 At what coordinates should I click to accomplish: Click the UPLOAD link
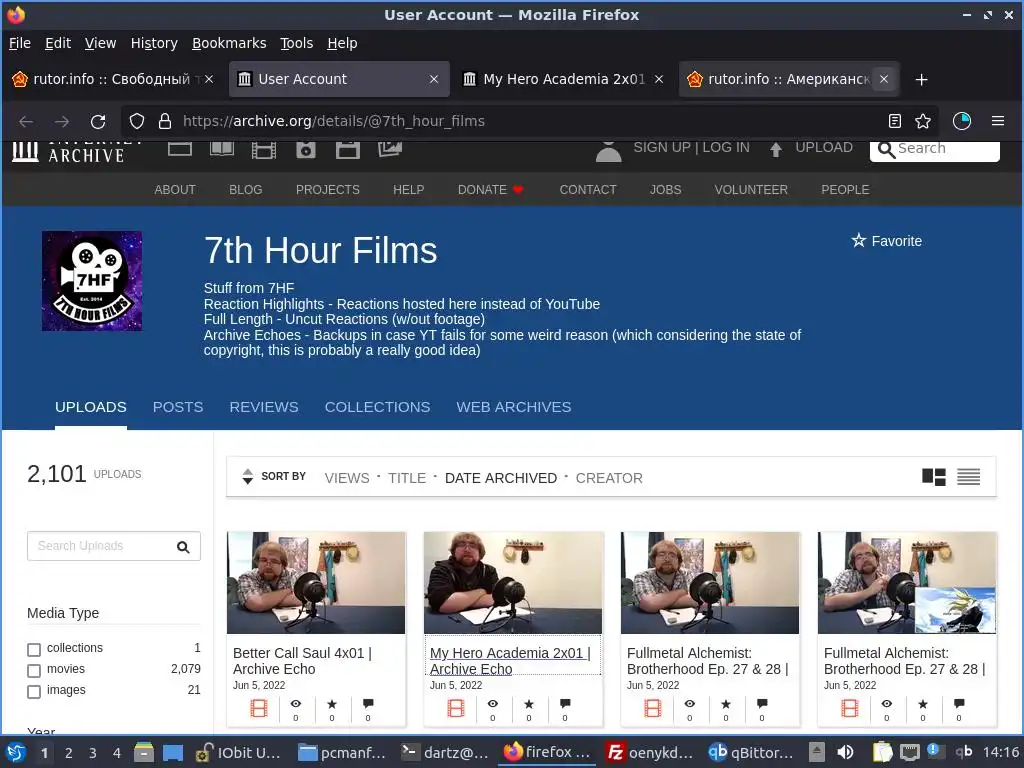pos(824,148)
